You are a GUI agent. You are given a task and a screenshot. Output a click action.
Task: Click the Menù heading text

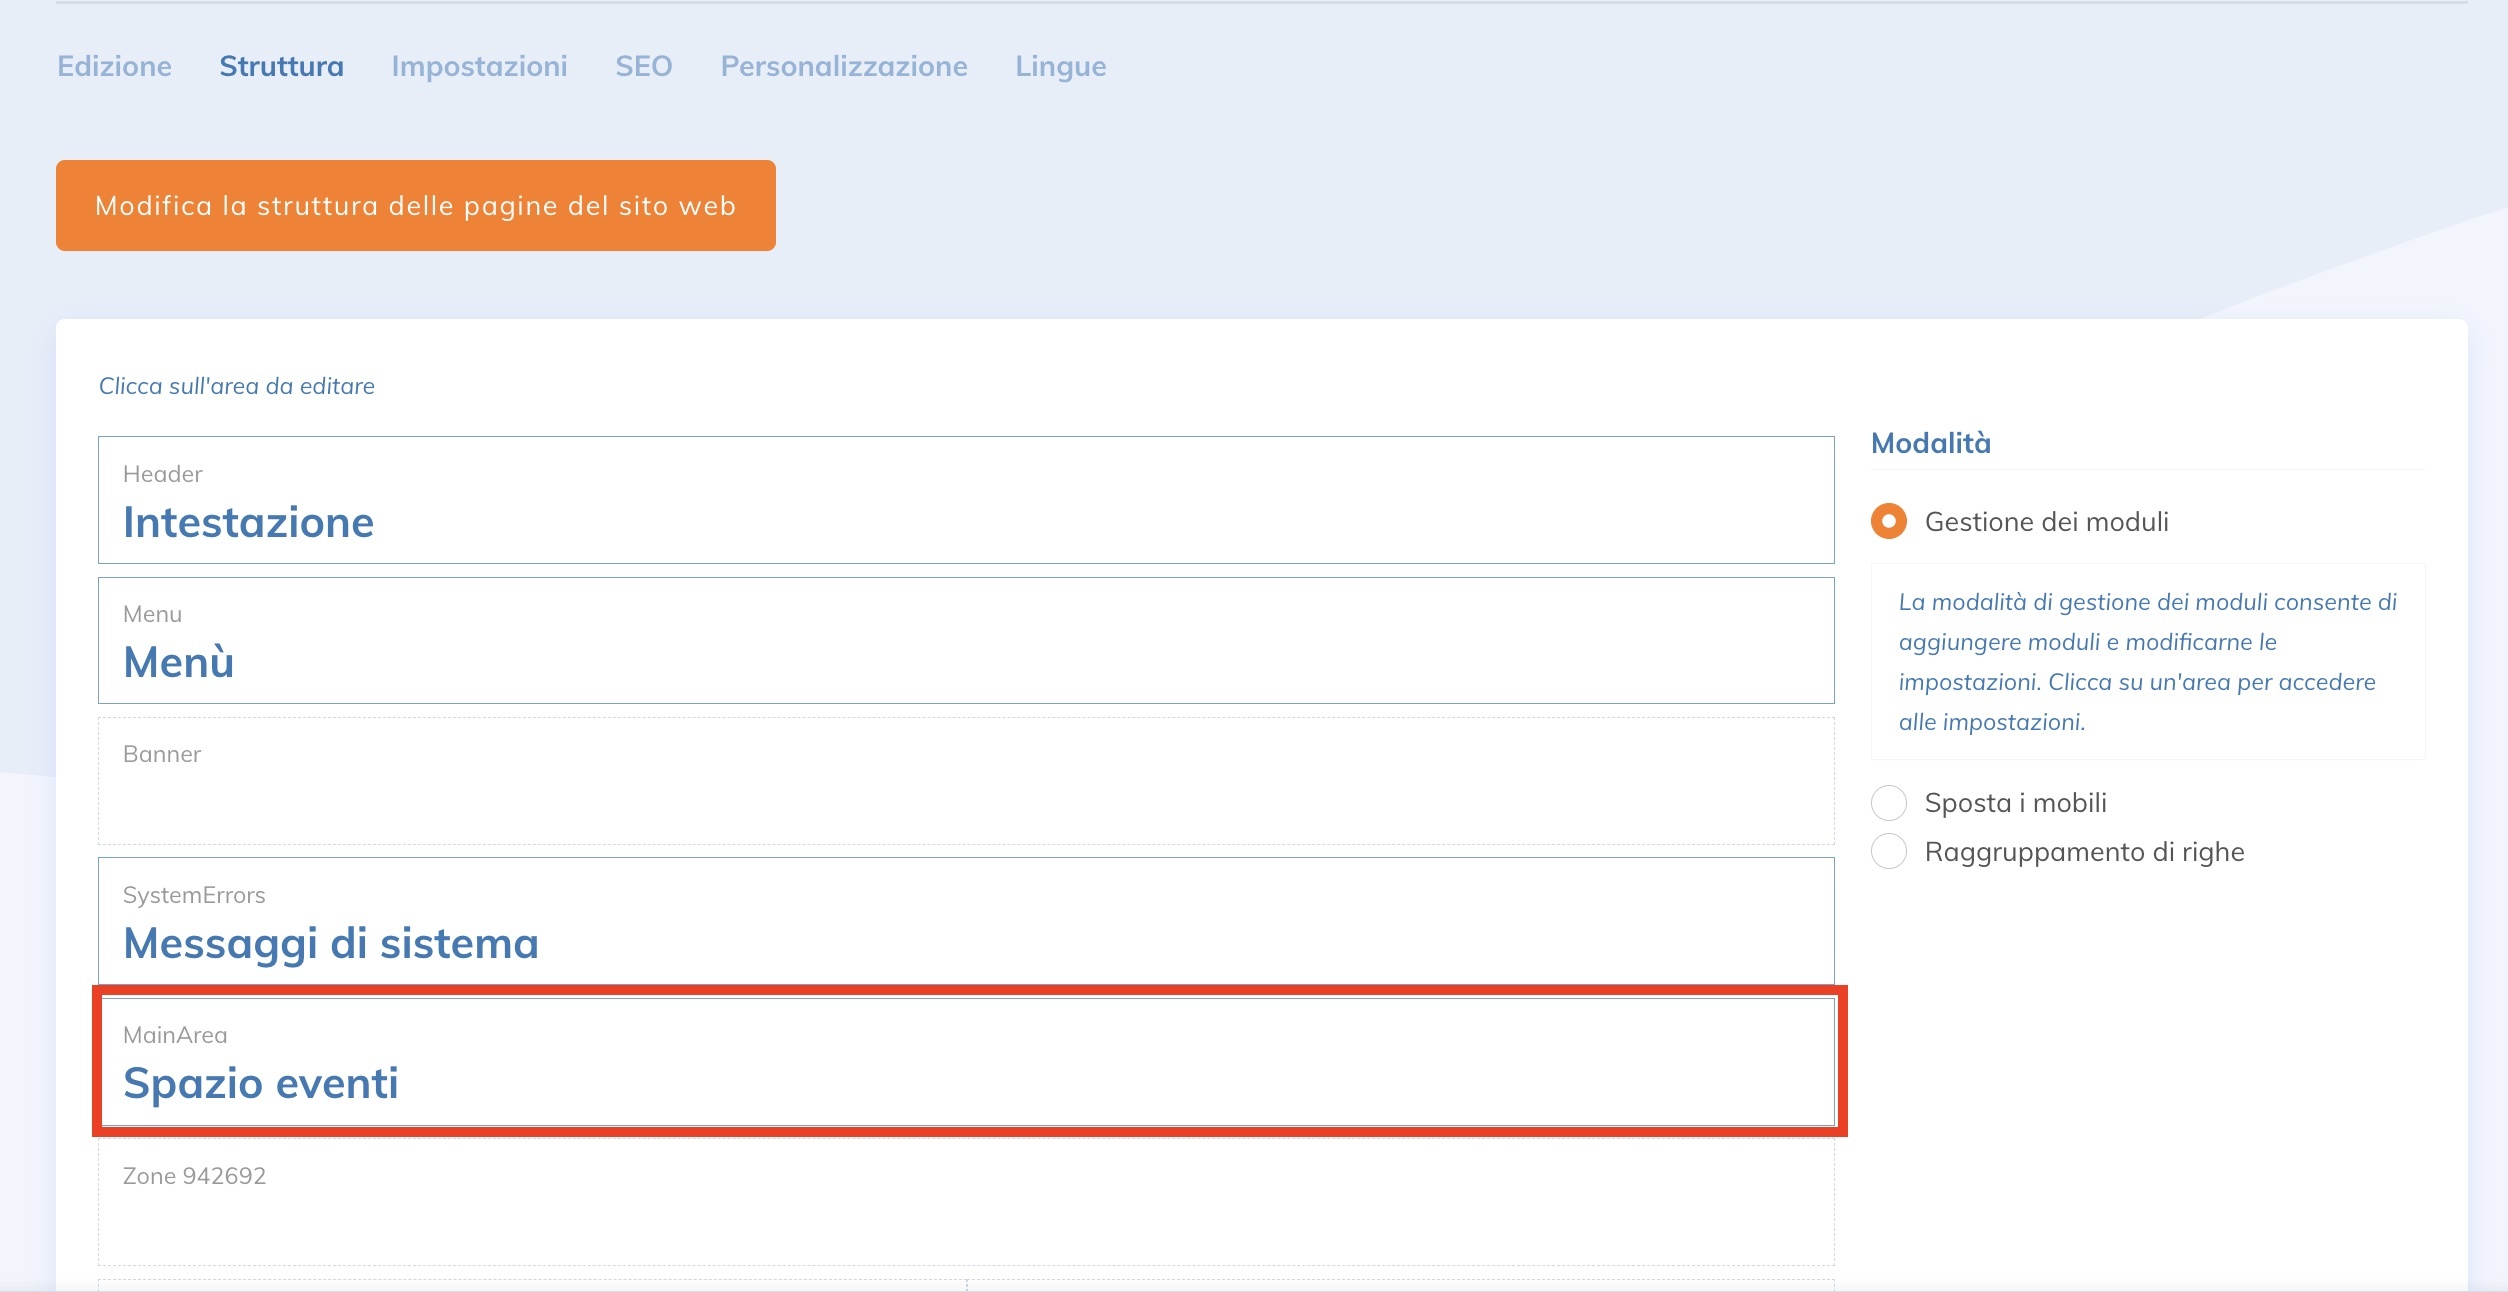[178, 663]
